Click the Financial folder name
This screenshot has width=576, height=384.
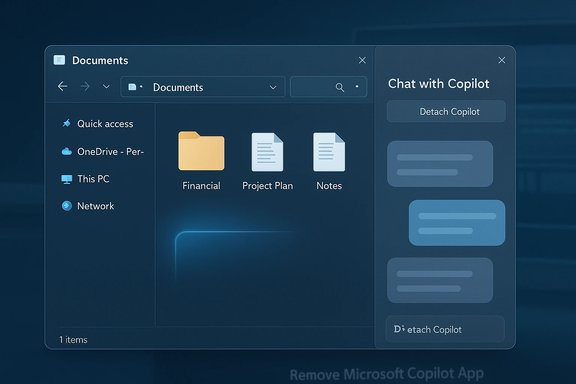[201, 186]
